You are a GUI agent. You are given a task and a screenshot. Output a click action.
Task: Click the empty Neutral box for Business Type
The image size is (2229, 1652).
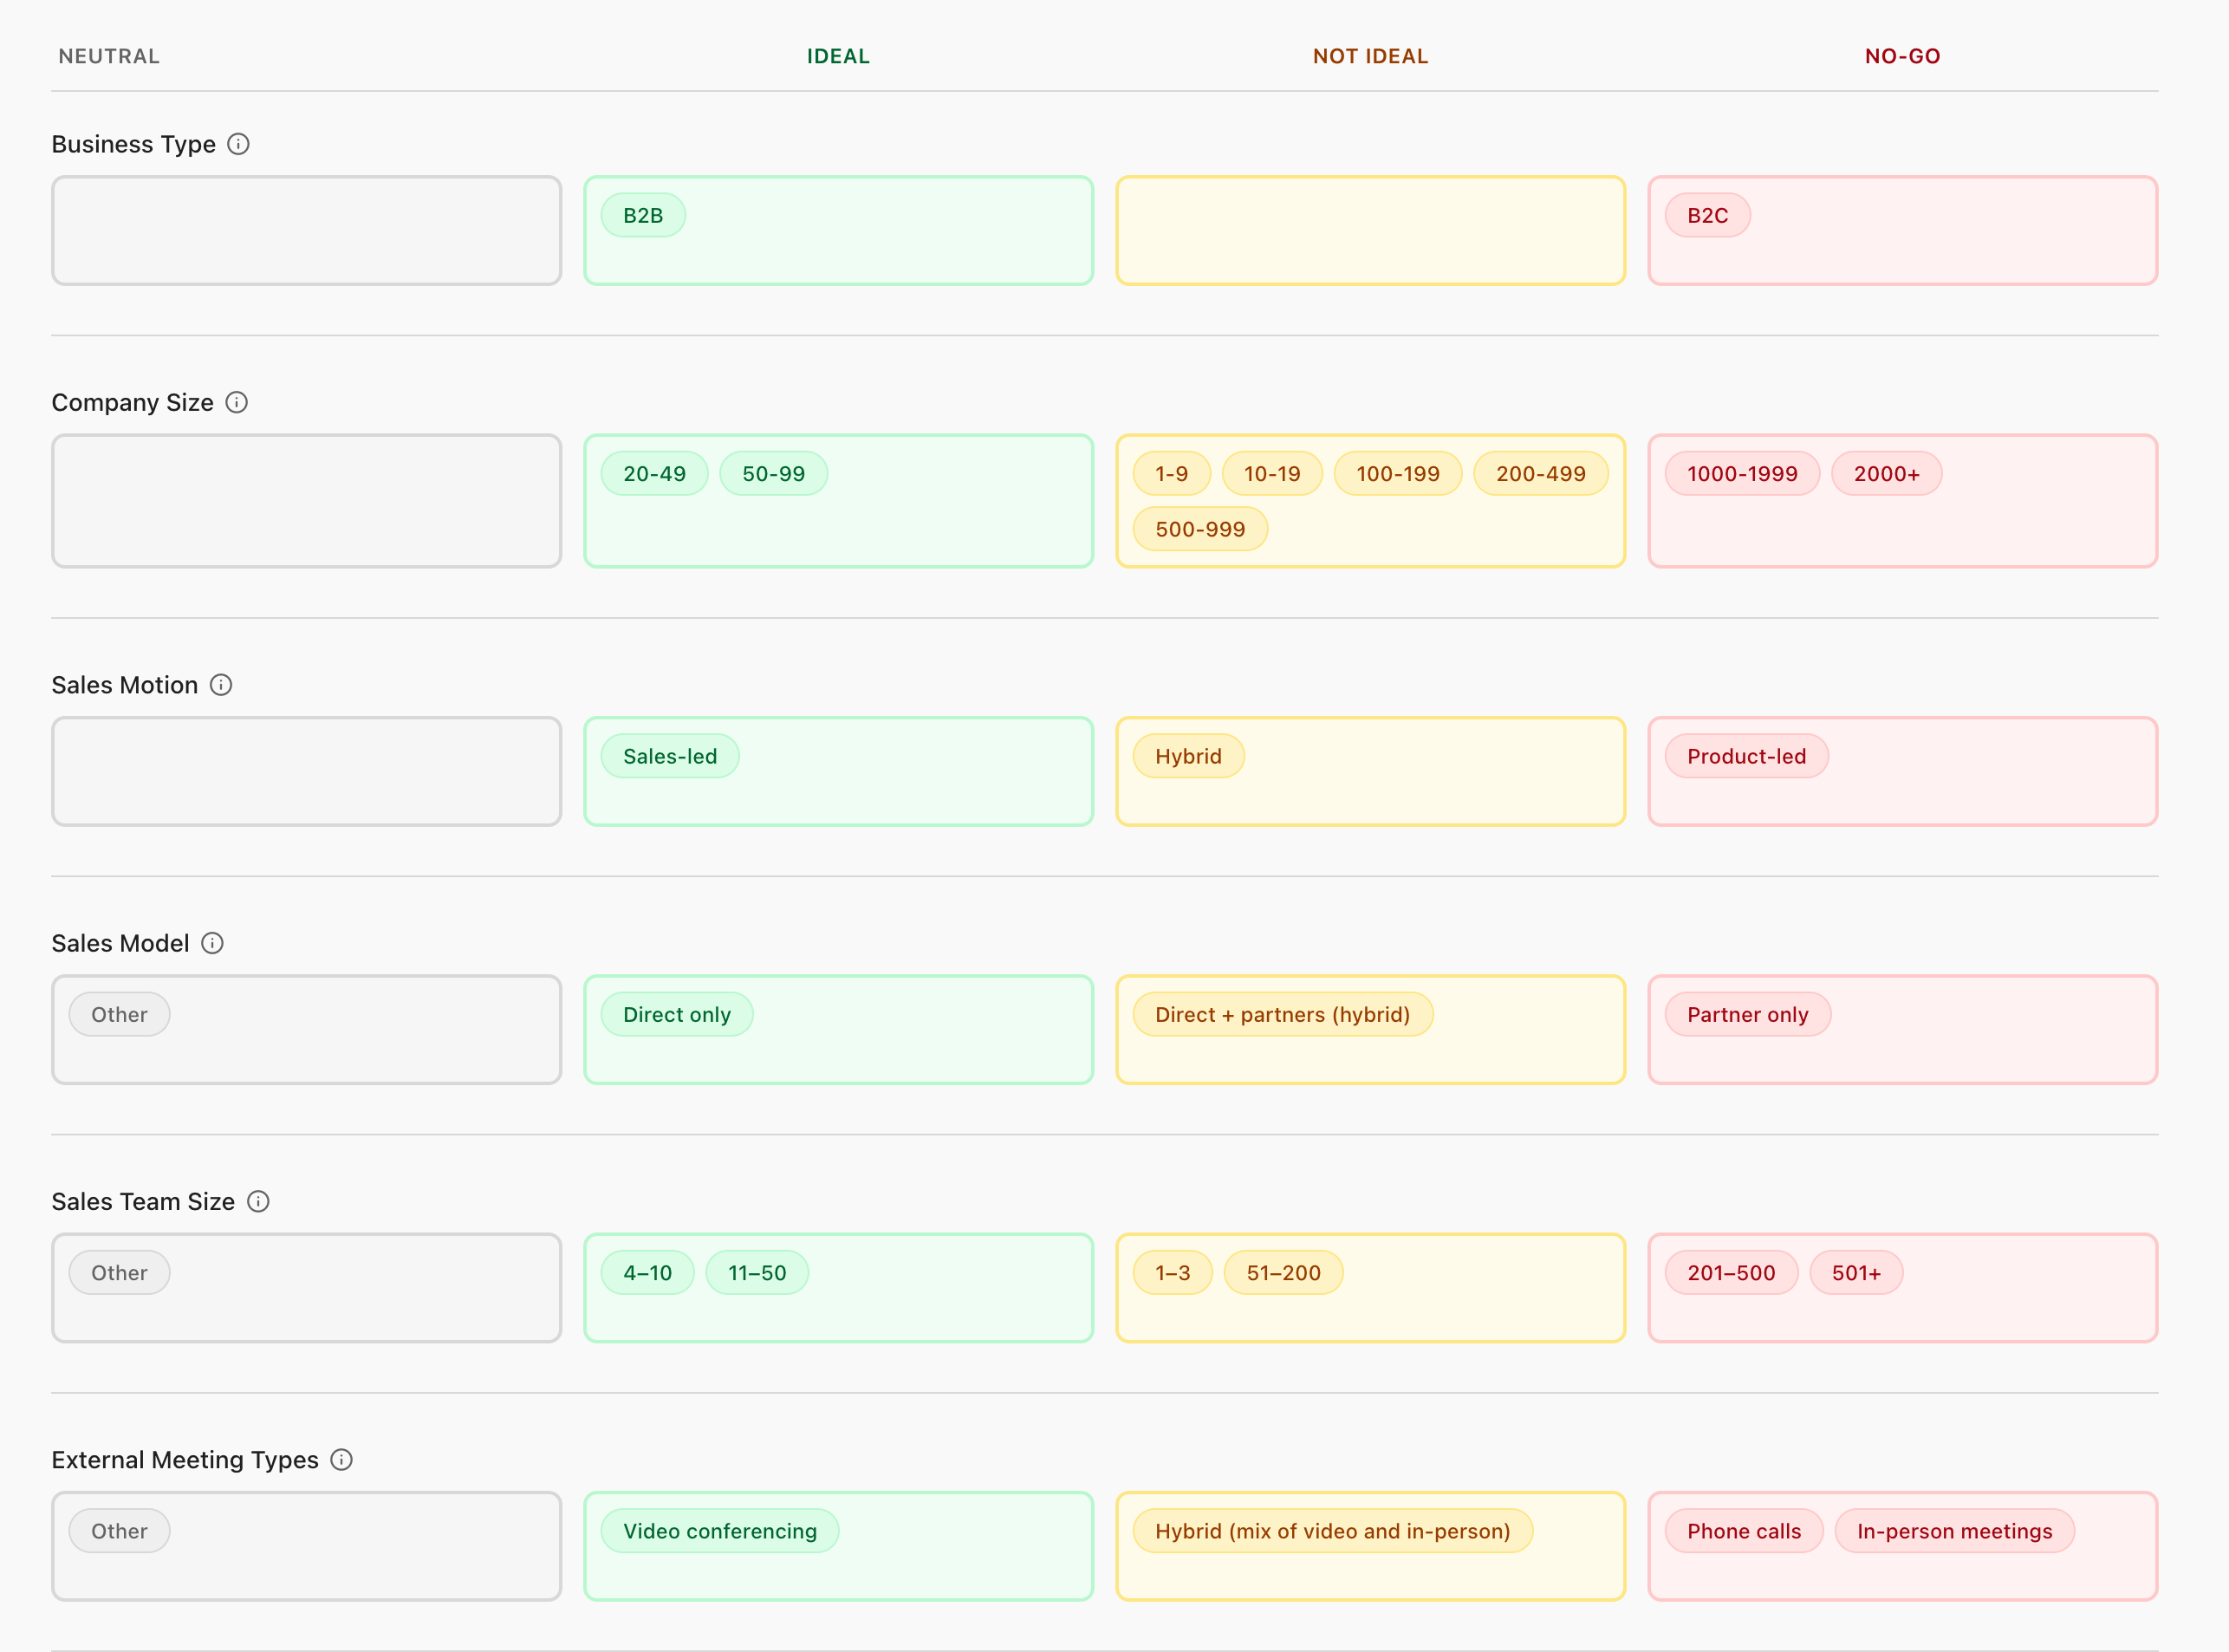(x=306, y=230)
